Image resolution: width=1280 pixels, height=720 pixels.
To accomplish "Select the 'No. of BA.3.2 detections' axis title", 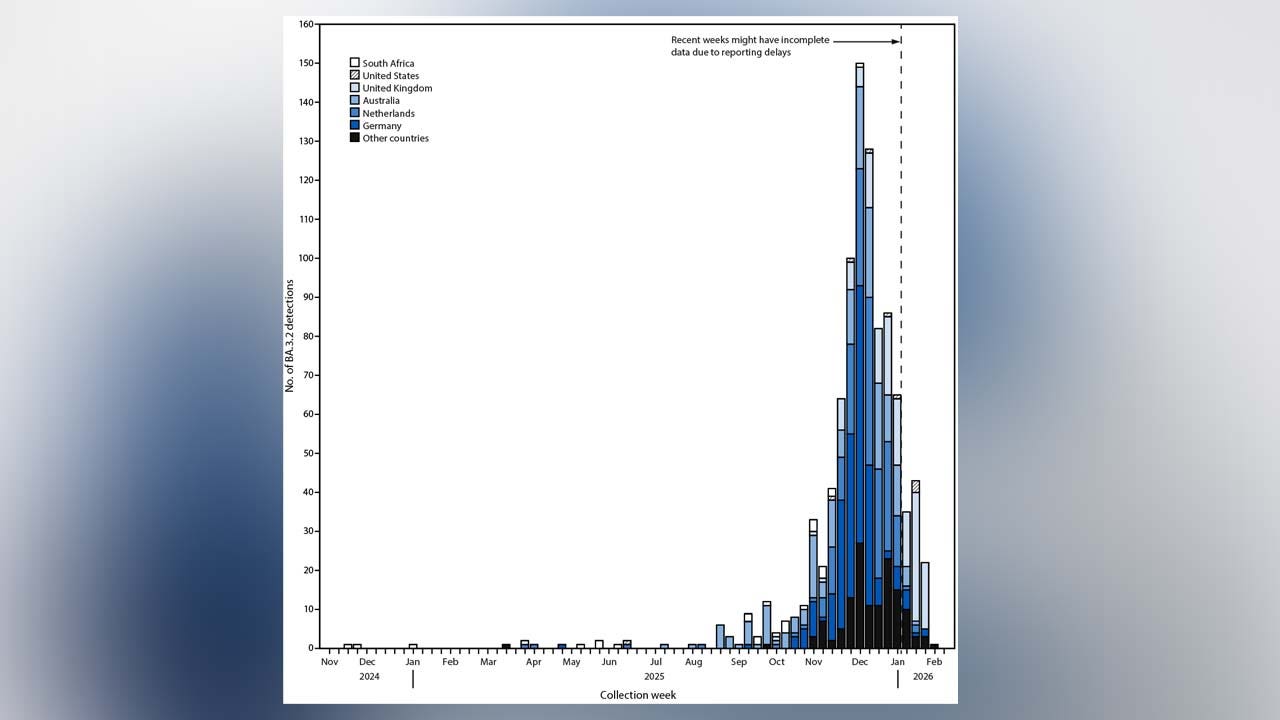I will [x=290, y=335].
